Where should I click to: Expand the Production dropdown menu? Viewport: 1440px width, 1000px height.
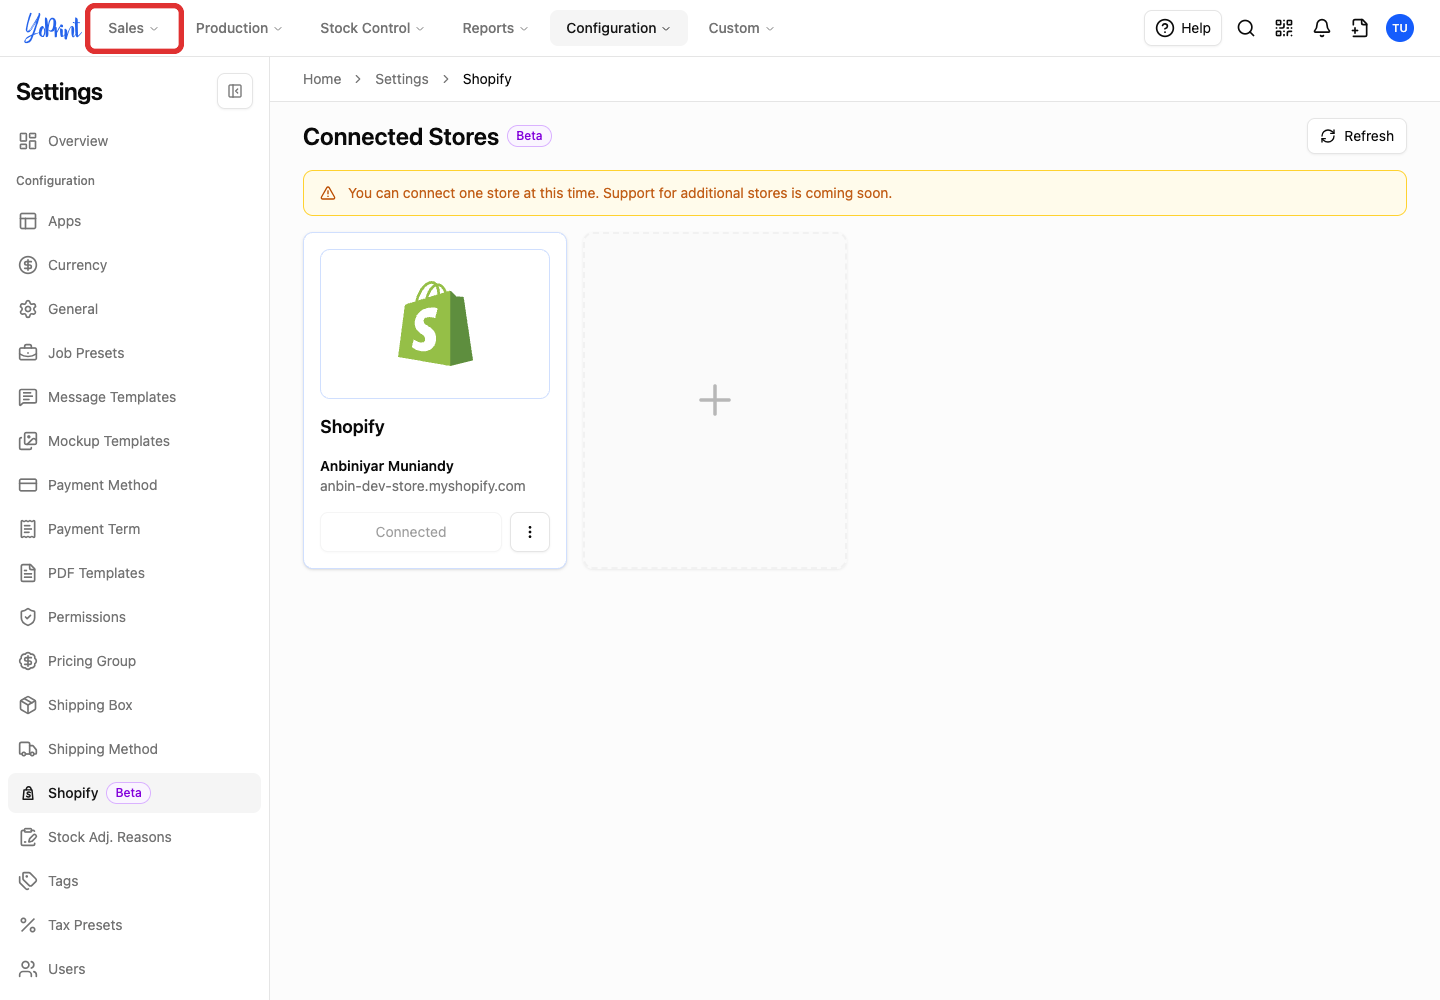(x=239, y=28)
